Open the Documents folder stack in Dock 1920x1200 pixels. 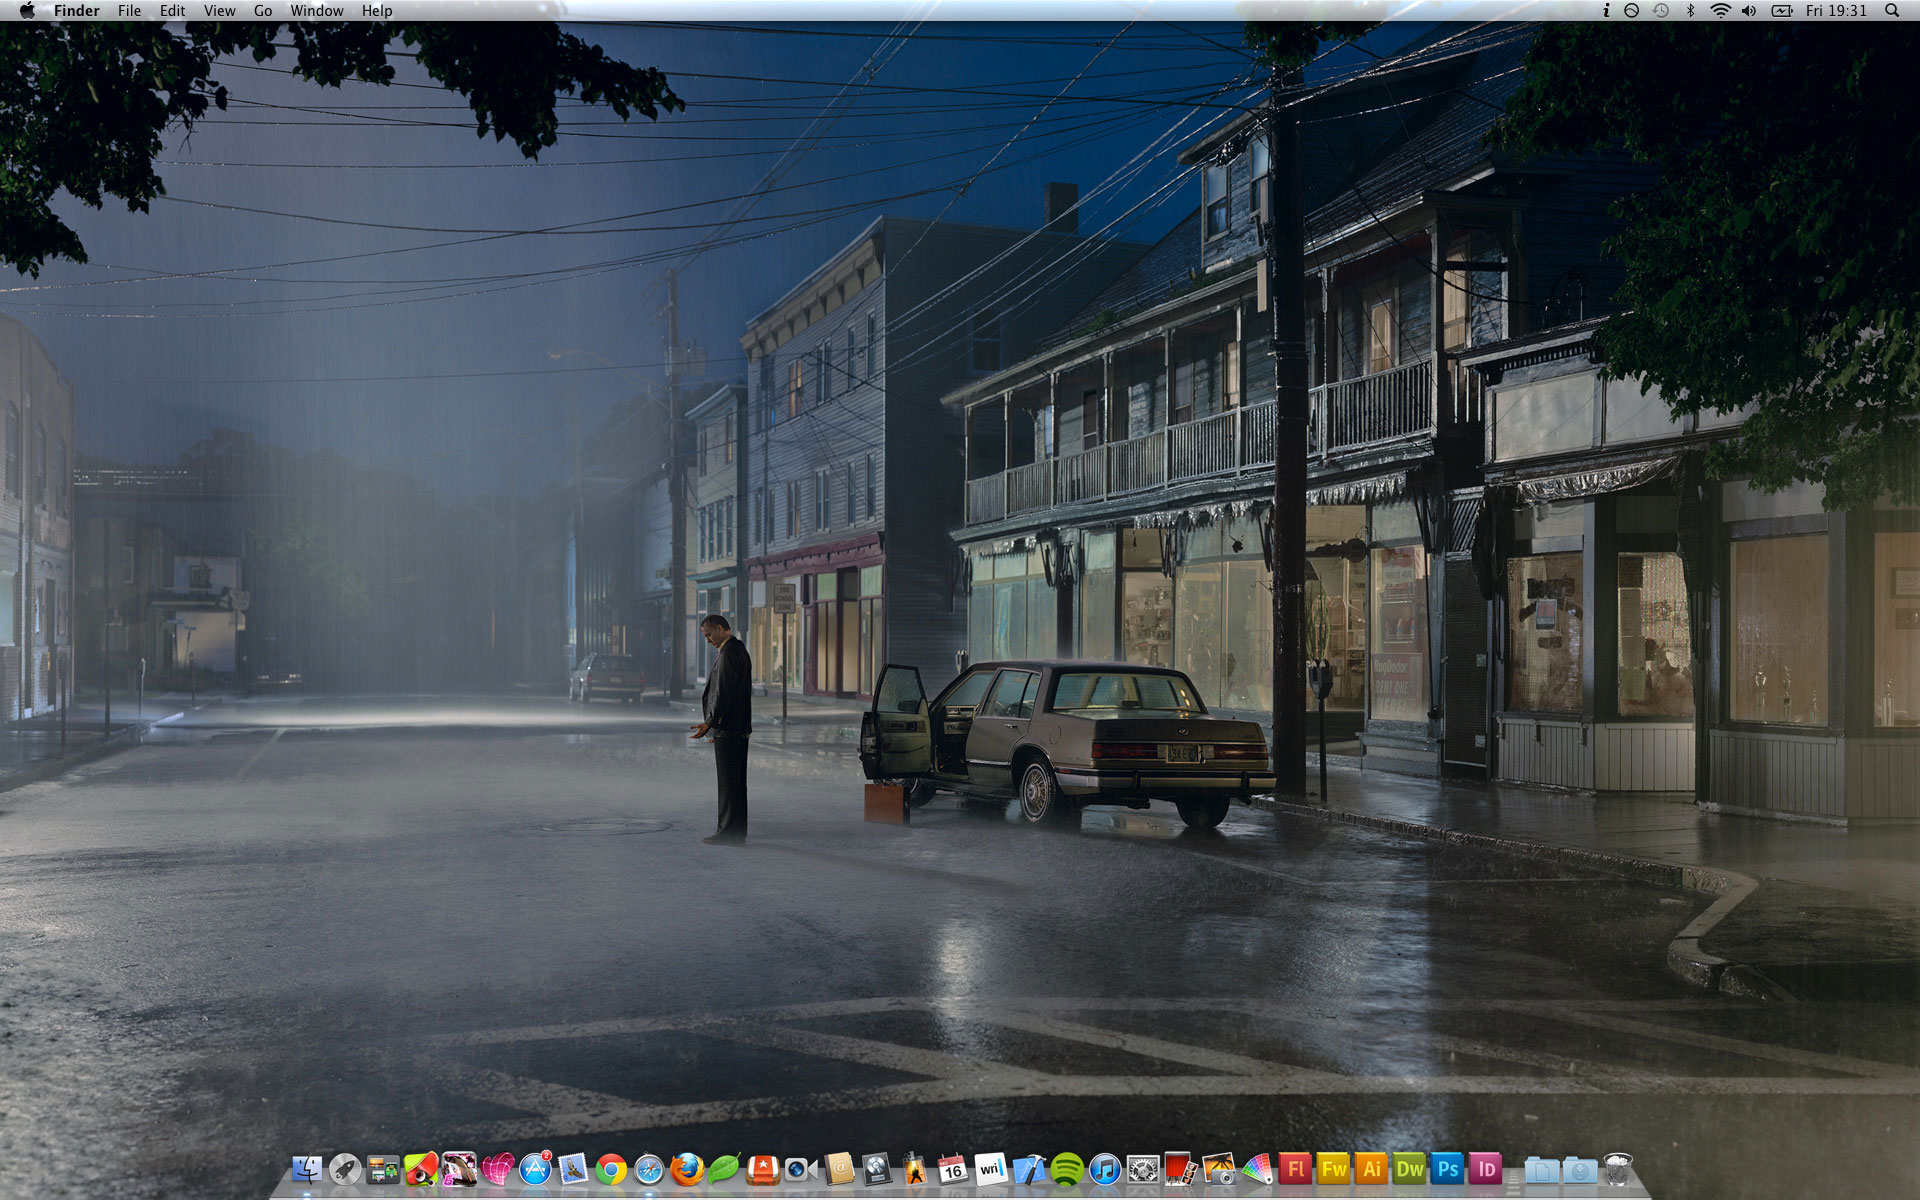[1541, 1168]
